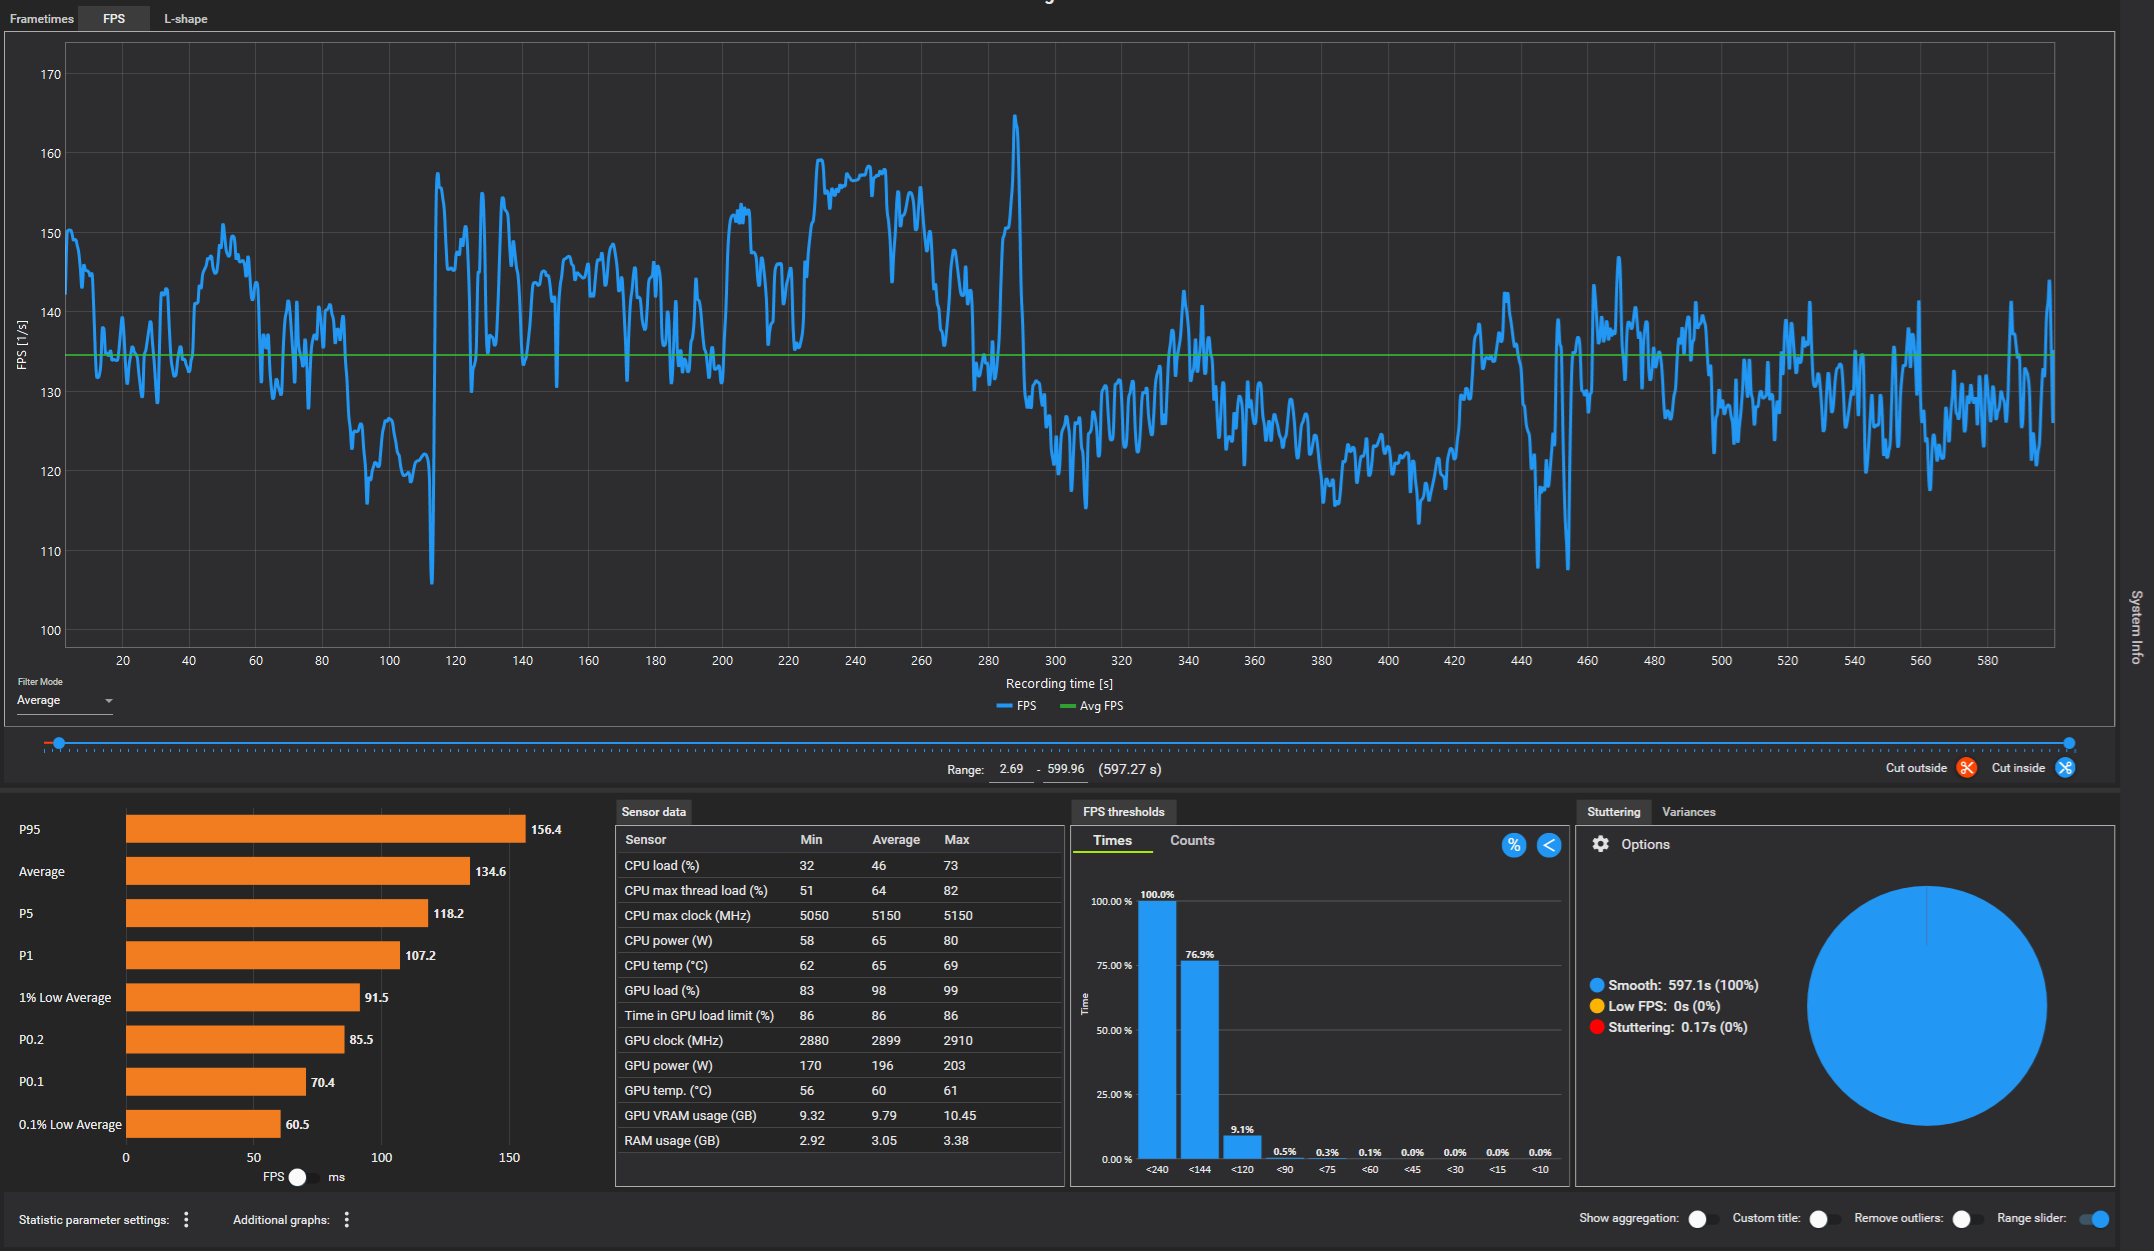Click the less-than icon in FPS thresholds
Viewport: 2154px width, 1251px height.
[x=1548, y=845]
